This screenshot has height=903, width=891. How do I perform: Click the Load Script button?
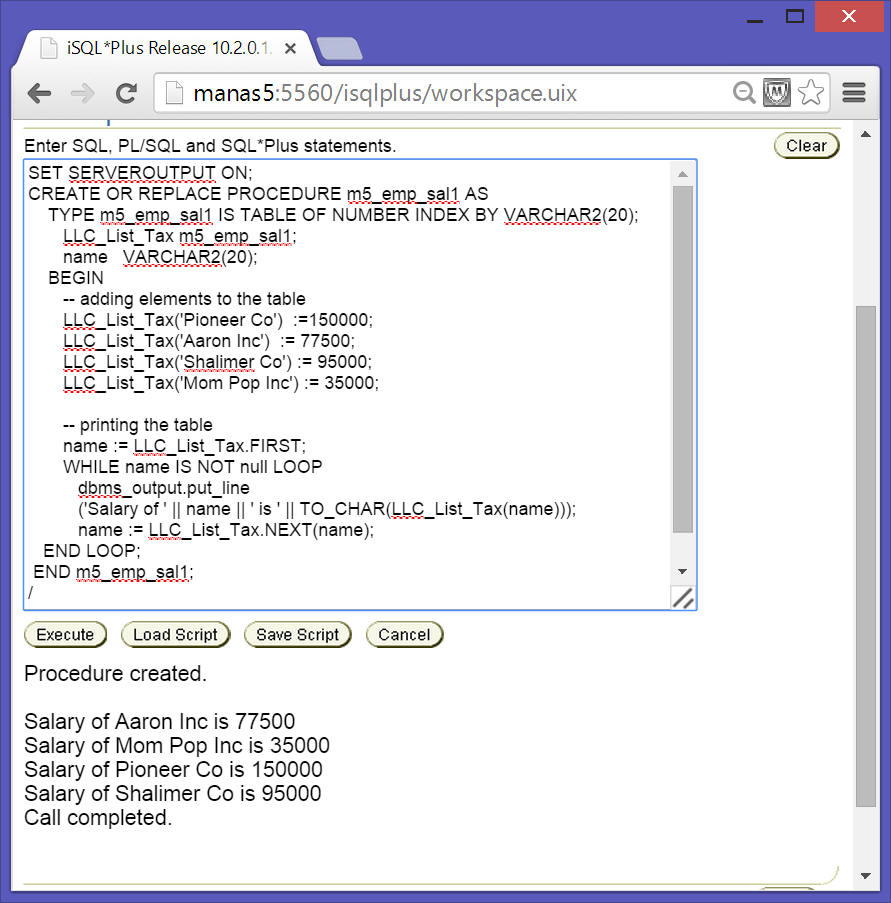[x=176, y=635]
